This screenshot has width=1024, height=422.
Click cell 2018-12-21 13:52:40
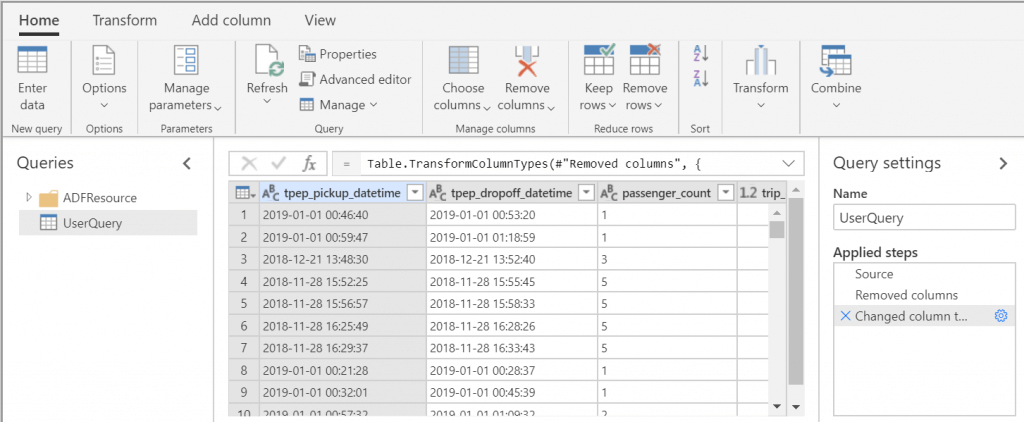tap(511, 259)
